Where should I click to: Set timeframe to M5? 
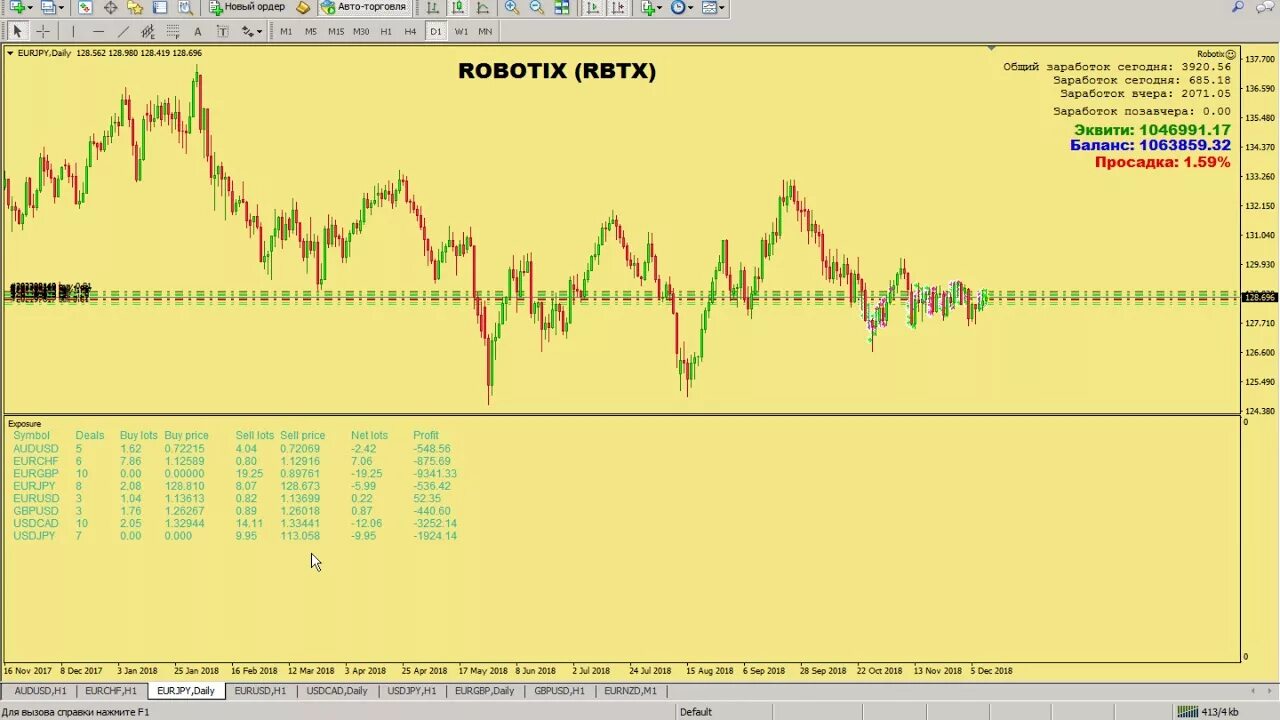[311, 31]
